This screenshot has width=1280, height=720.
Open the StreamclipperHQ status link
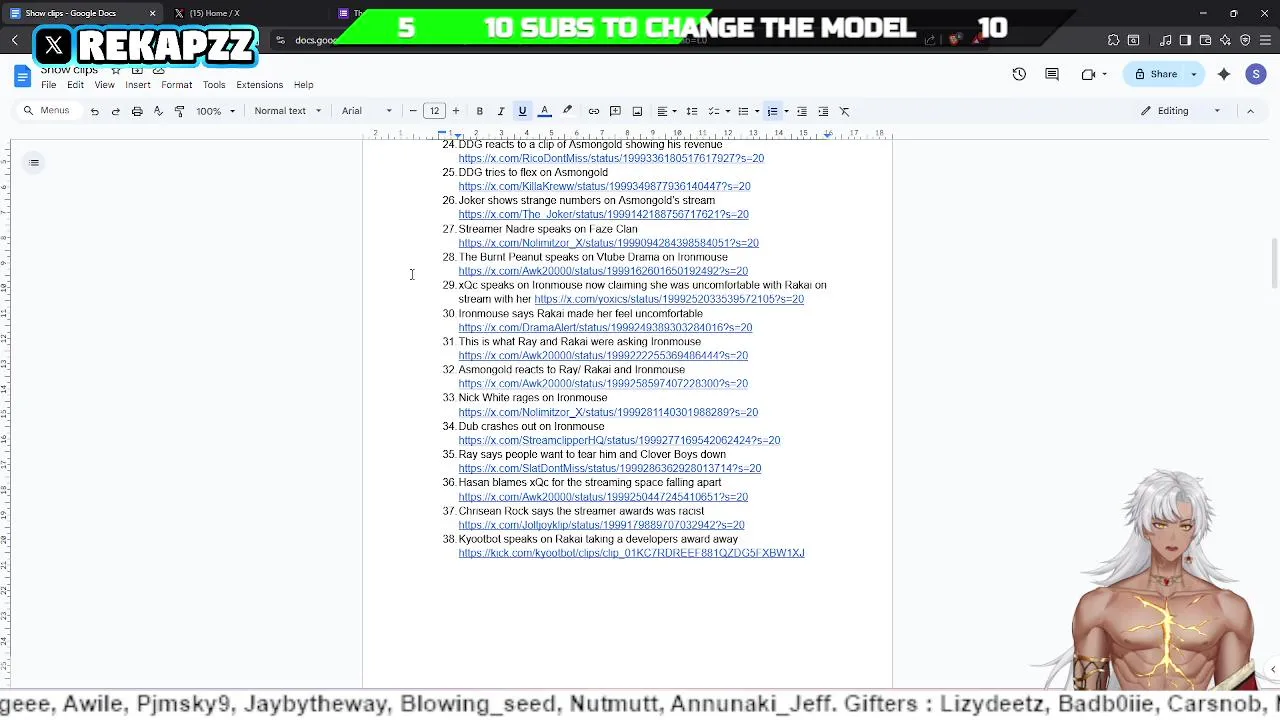(x=619, y=440)
